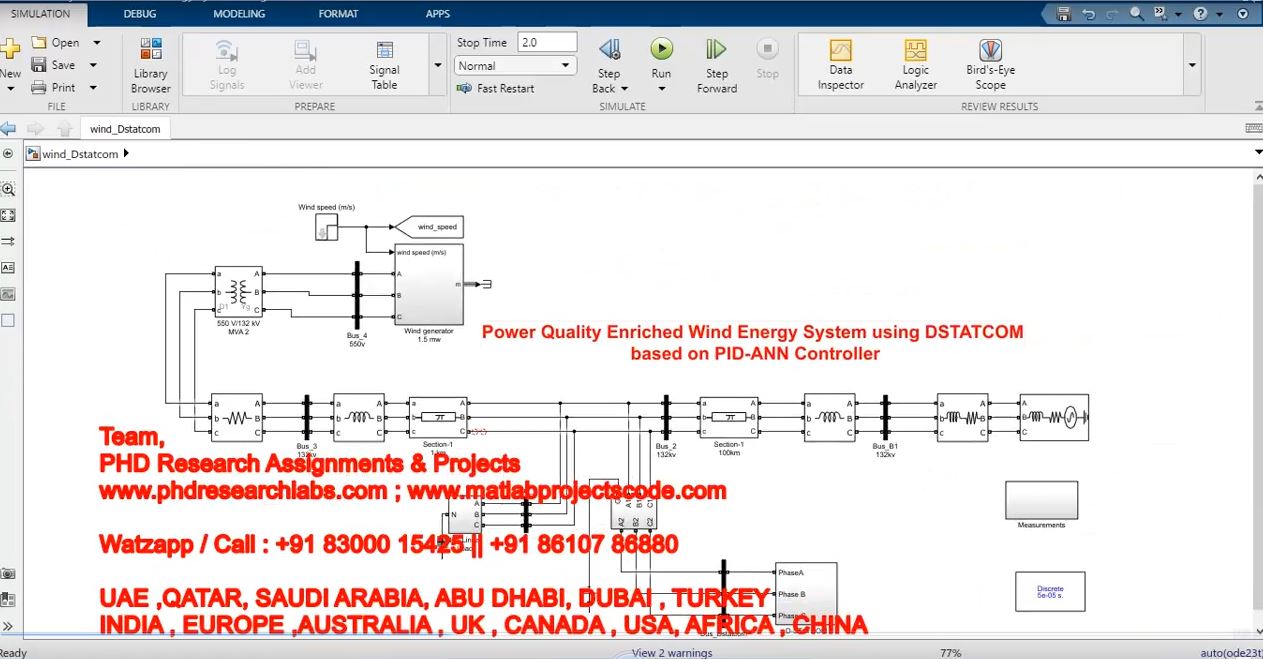This screenshot has width=1263, height=659.
Task: Open the Open file dropdown arrow
Action: [97, 43]
